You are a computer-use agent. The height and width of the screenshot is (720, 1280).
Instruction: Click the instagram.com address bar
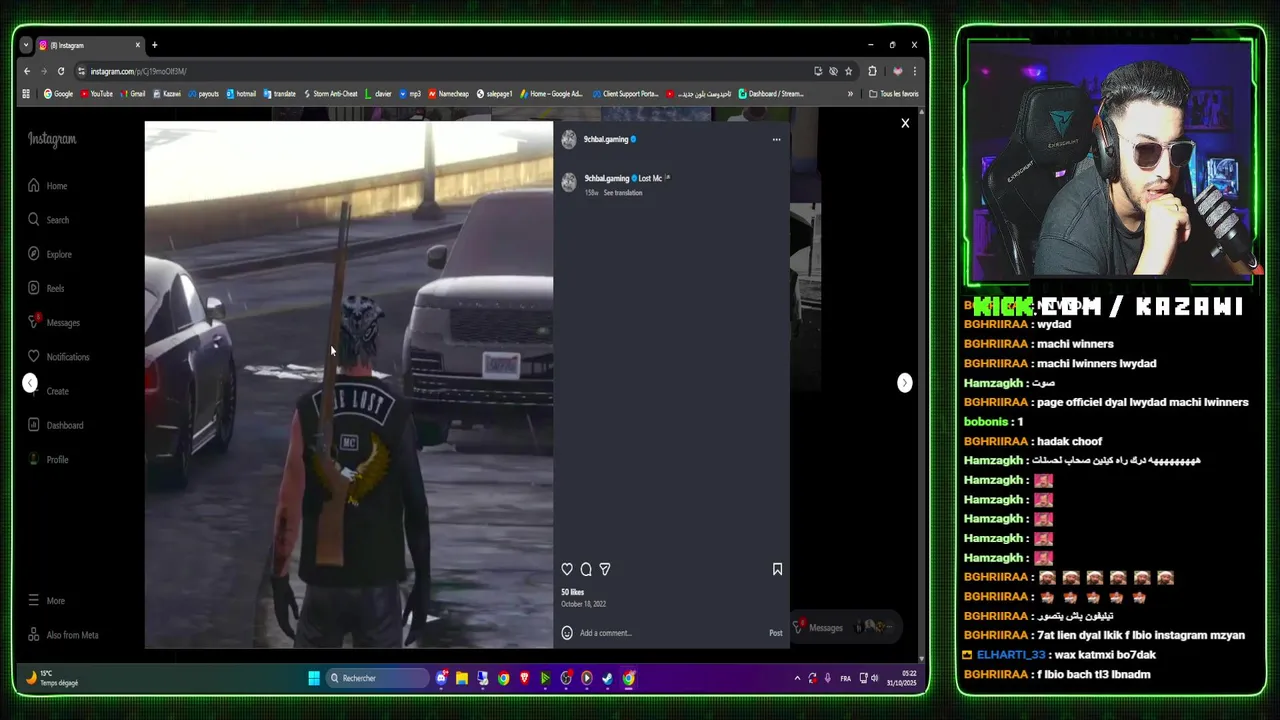coord(440,71)
